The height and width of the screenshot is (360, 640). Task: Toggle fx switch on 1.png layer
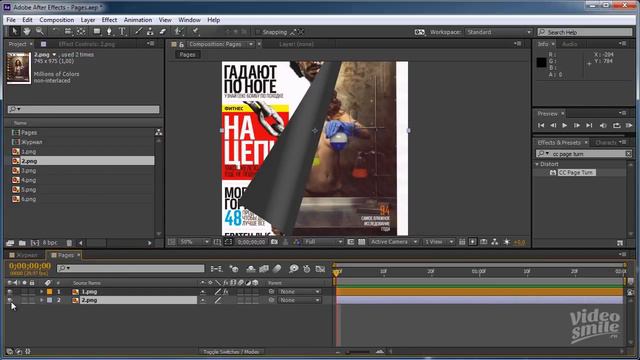(x=226, y=292)
